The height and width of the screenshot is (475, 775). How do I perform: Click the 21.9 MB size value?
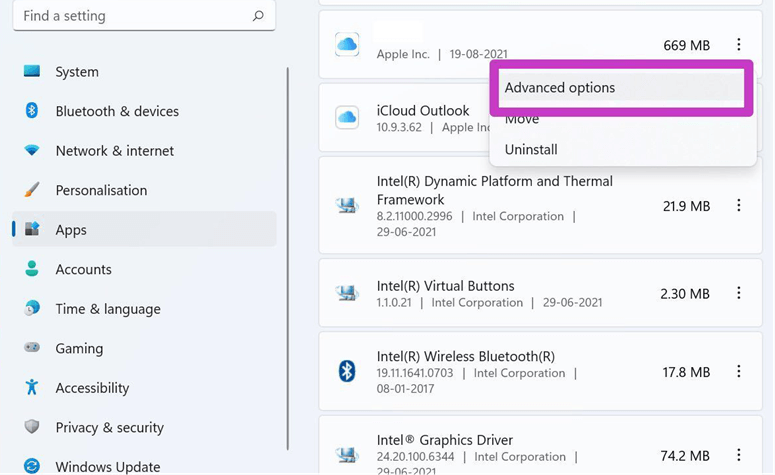(687, 206)
